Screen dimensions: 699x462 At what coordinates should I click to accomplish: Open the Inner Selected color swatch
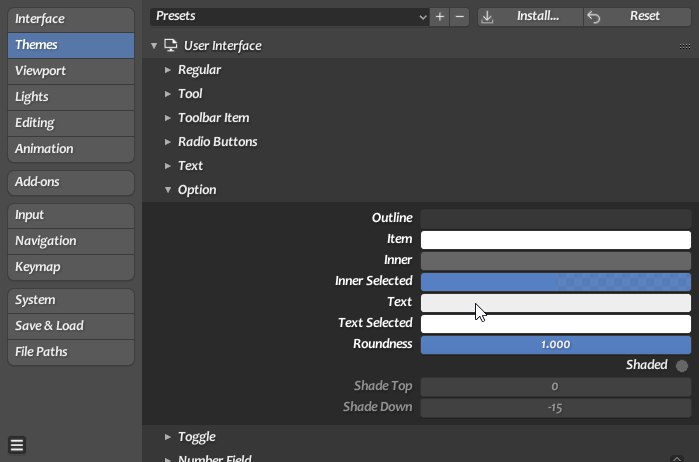555,281
